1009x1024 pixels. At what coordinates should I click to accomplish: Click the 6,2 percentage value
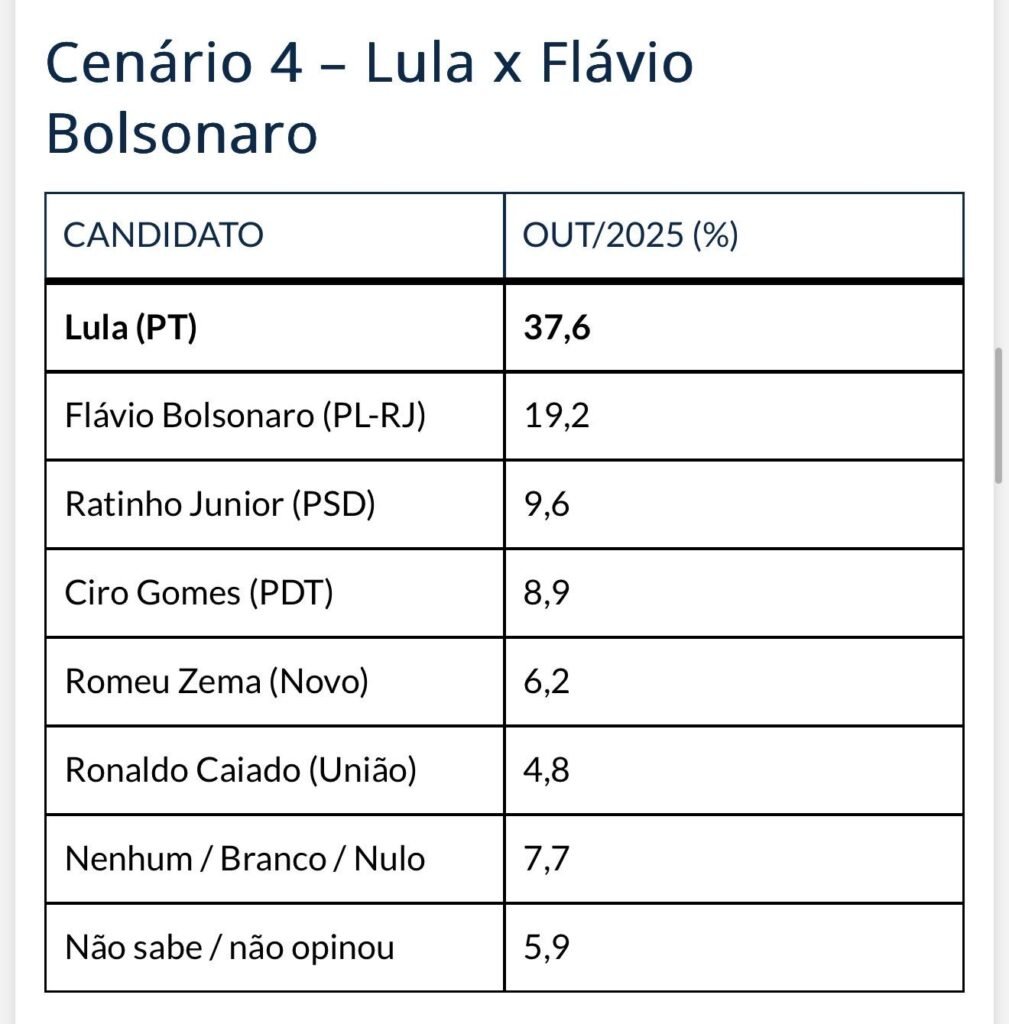pyautogui.click(x=547, y=682)
